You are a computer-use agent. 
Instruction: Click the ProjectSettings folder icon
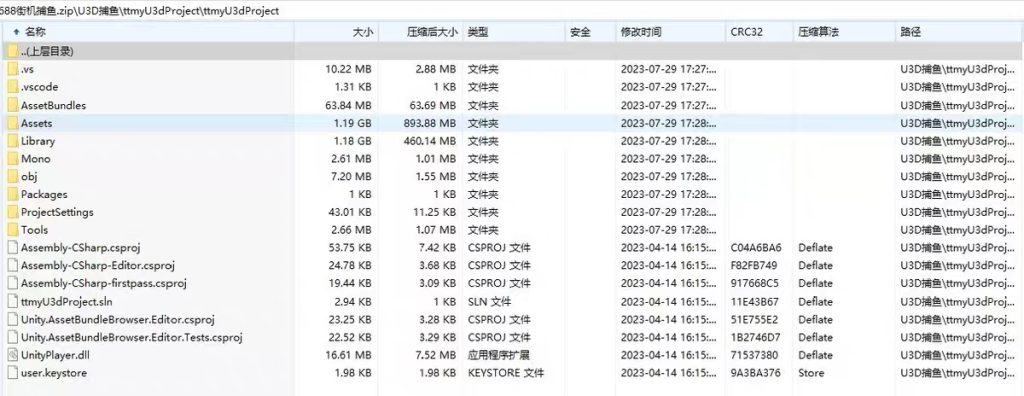pyautogui.click(x=12, y=212)
